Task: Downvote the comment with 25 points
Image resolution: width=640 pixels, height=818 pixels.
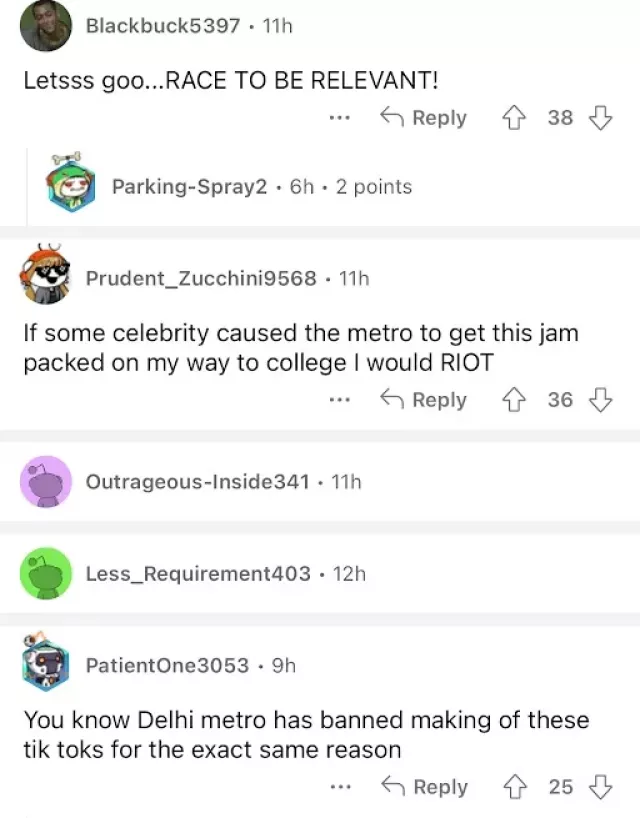Action: point(600,787)
